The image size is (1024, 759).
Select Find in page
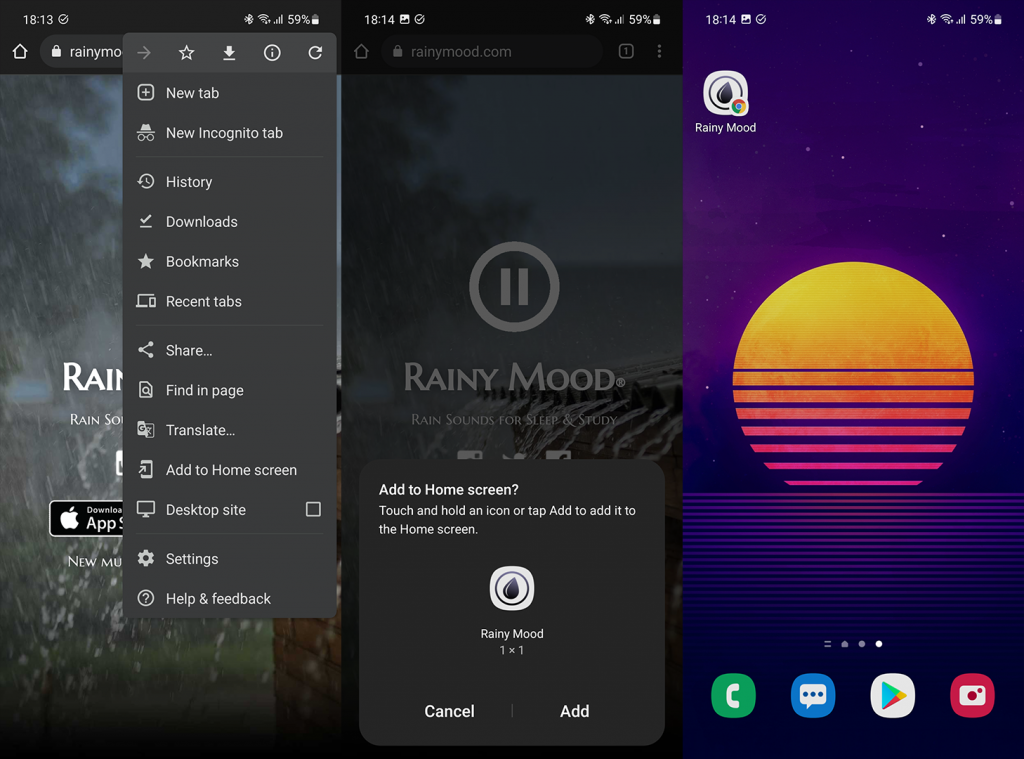pyautogui.click(x=229, y=390)
